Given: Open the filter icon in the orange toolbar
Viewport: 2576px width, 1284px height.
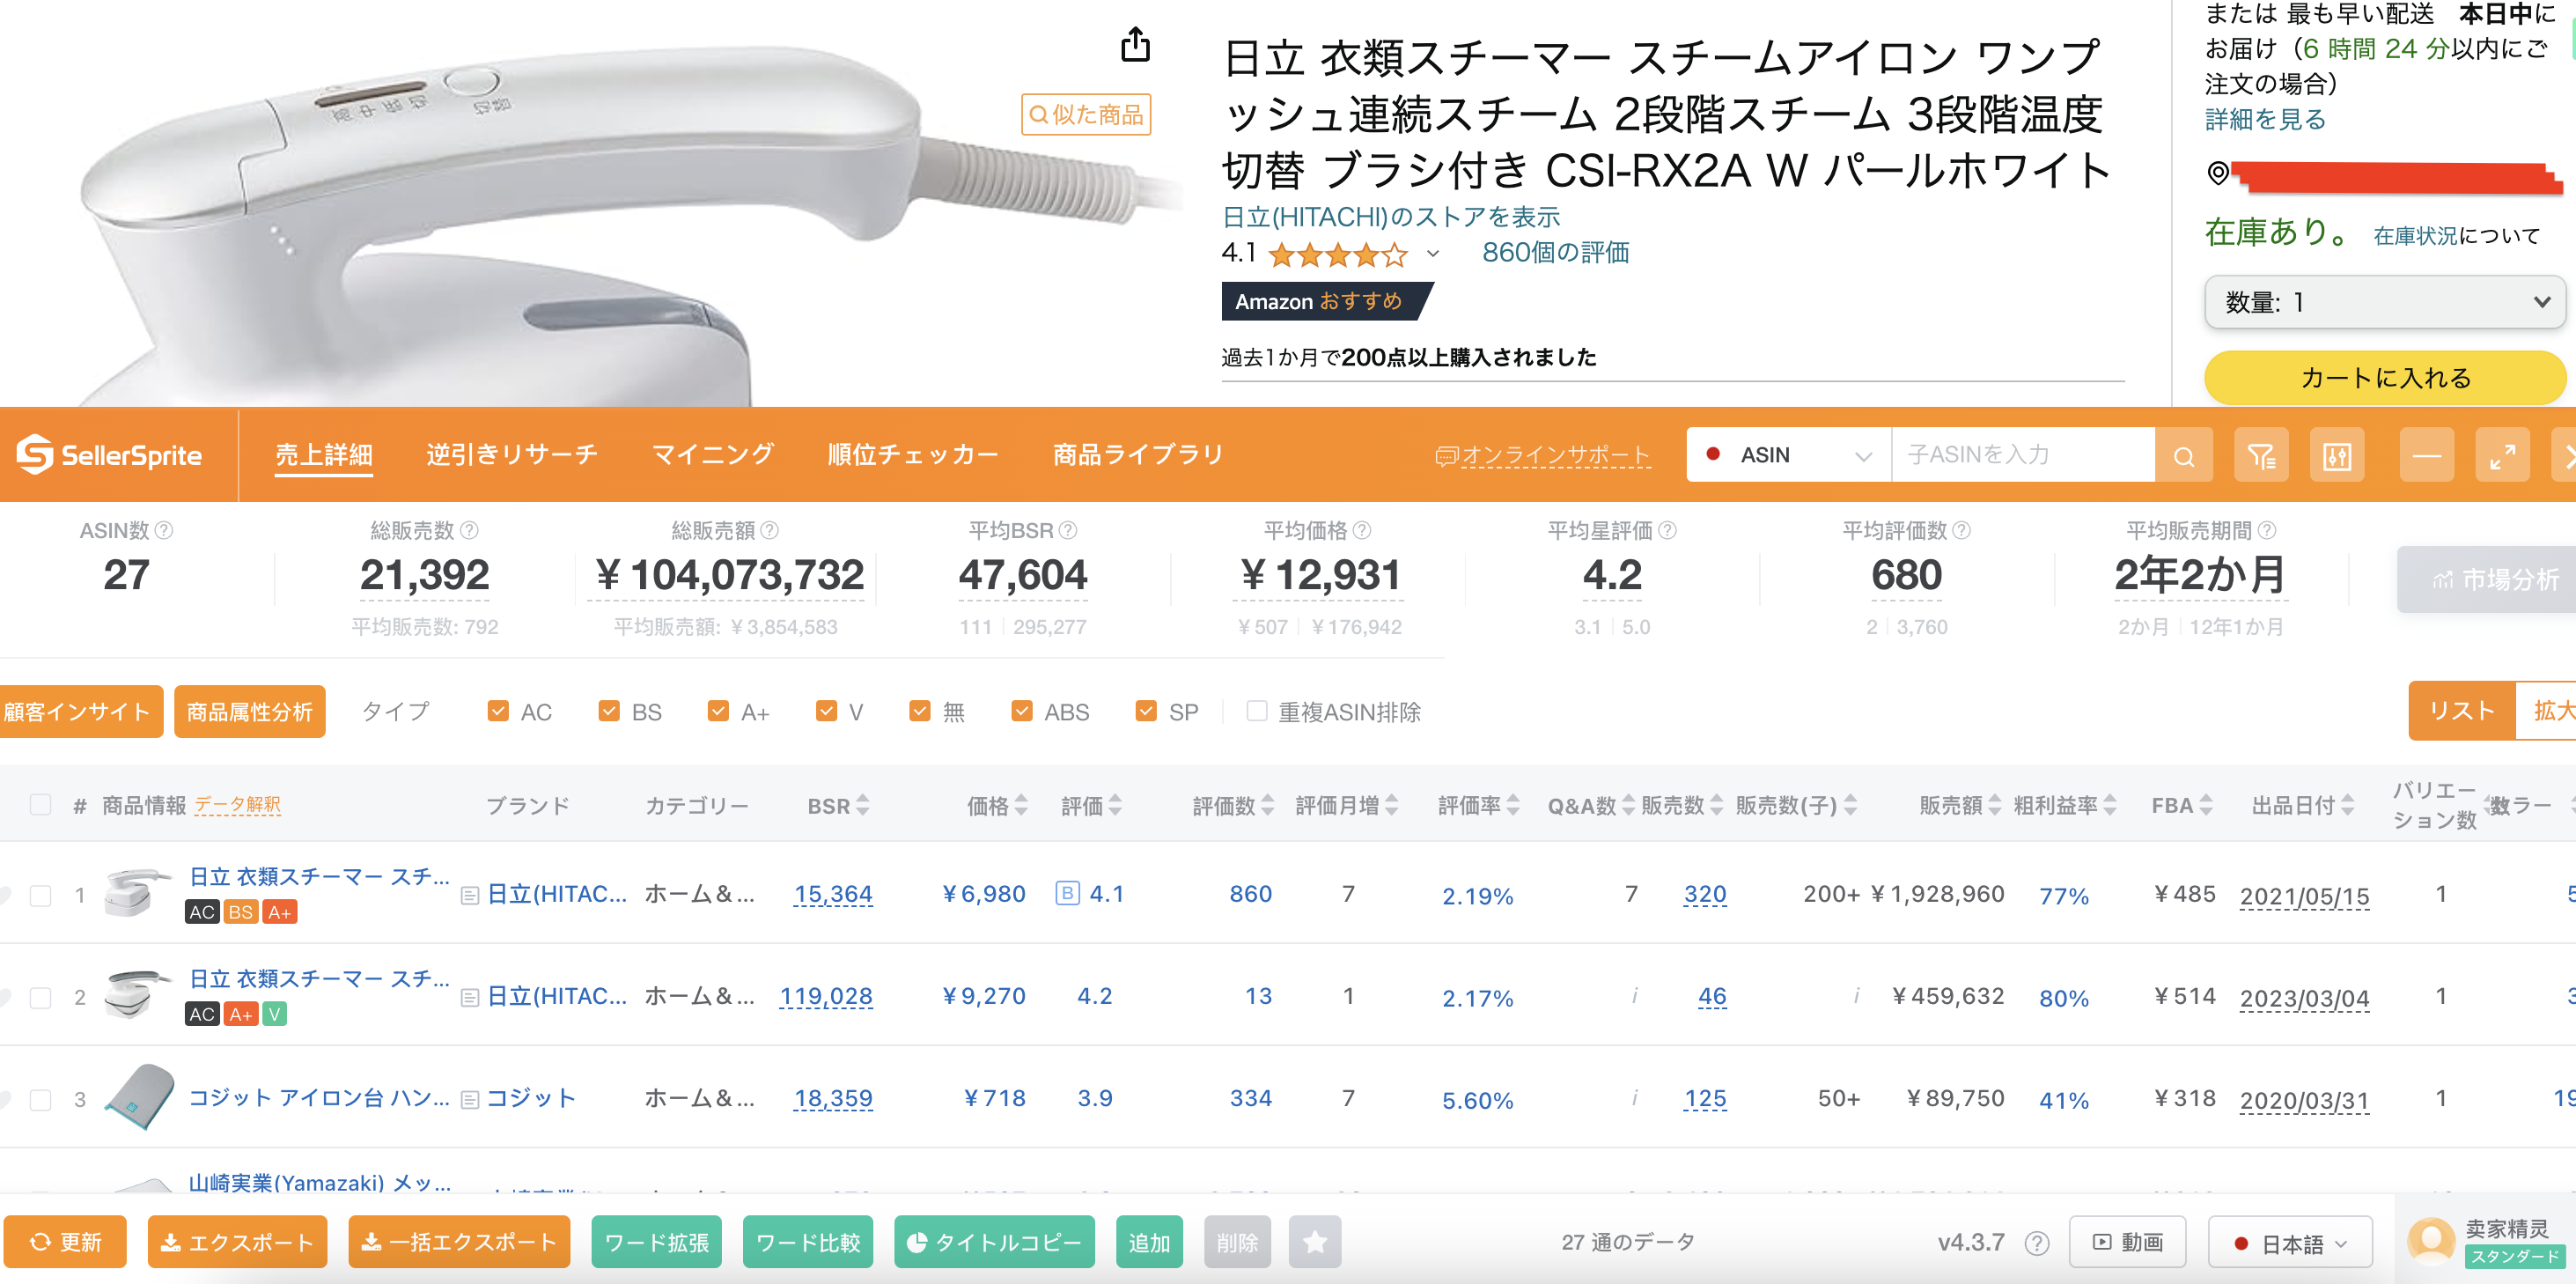Looking at the screenshot, I should coord(2261,456).
